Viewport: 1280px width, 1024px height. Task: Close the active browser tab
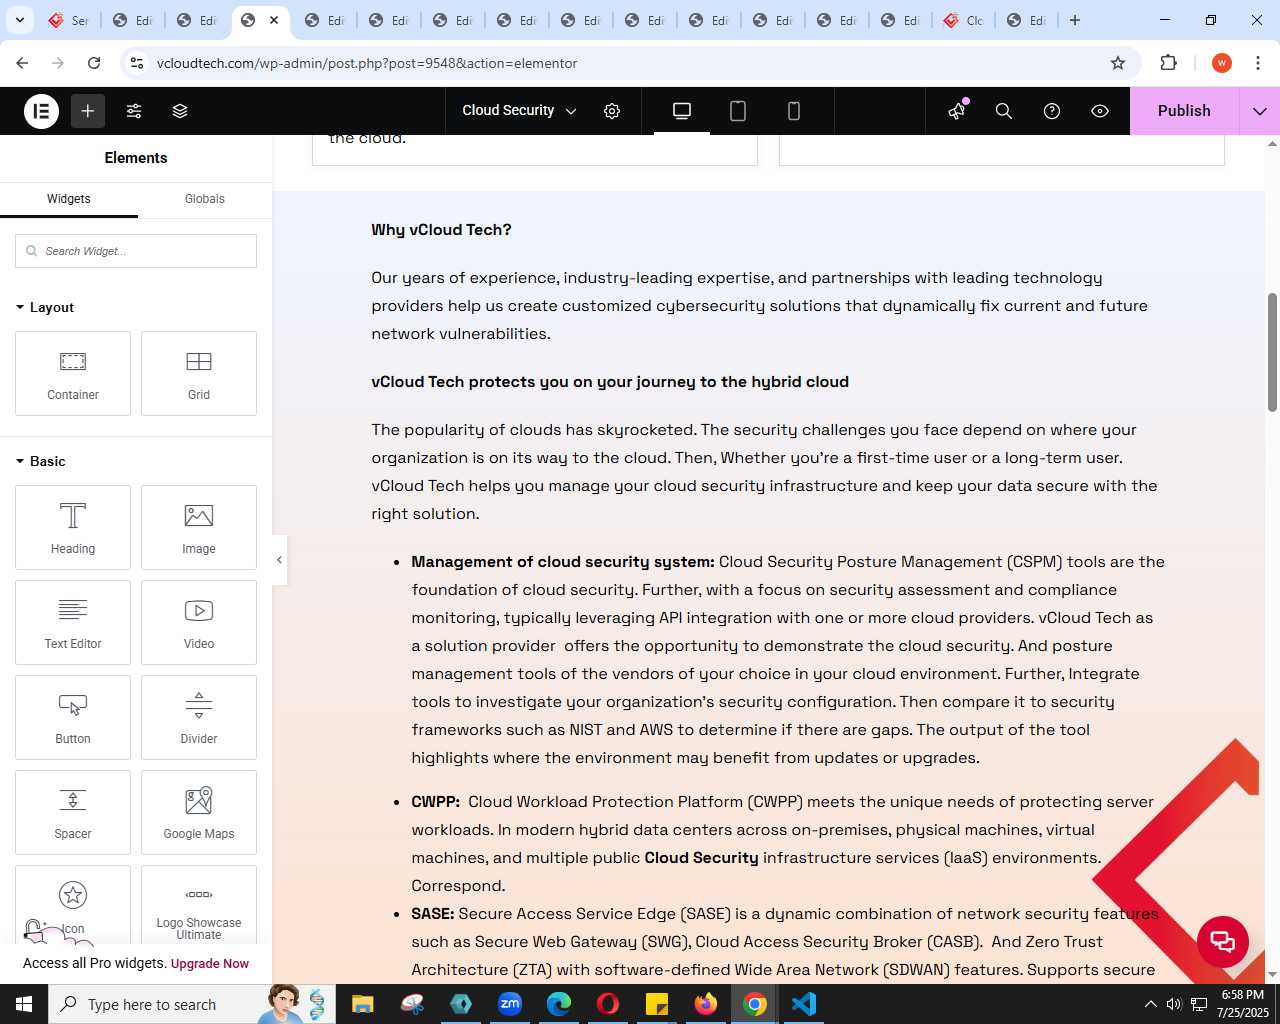[274, 20]
